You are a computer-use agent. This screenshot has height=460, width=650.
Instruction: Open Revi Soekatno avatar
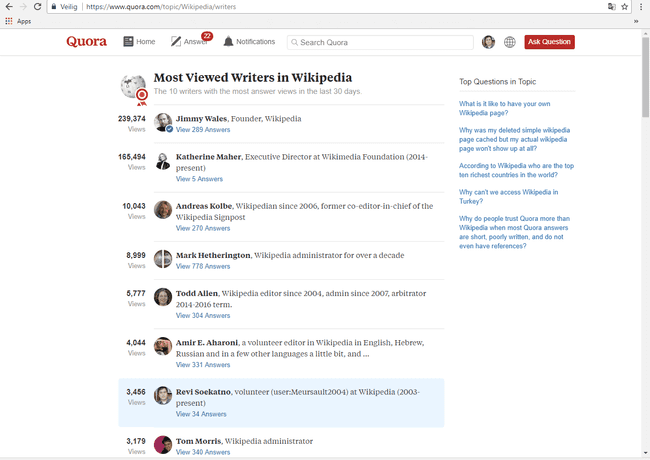(163, 396)
